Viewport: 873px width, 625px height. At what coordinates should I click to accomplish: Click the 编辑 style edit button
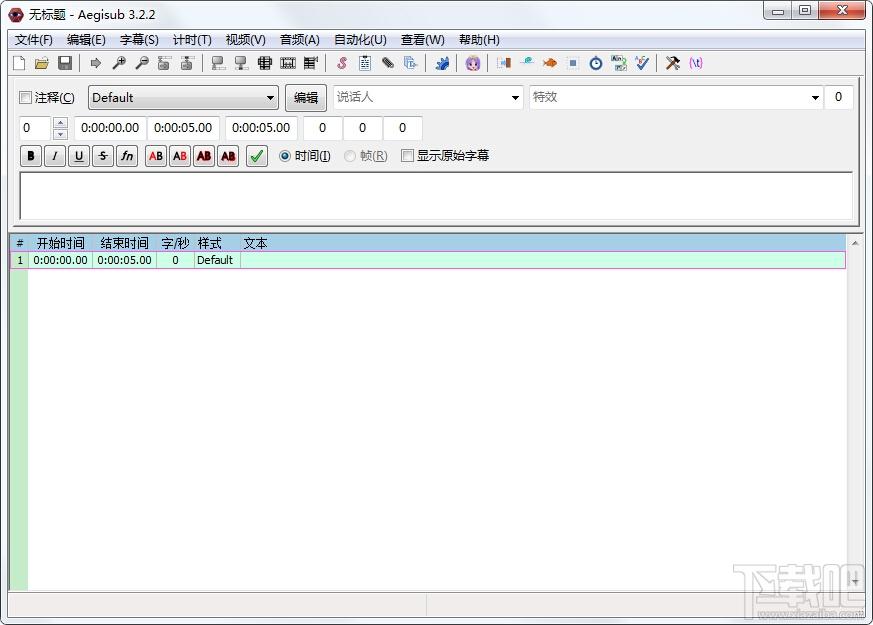(306, 98)
